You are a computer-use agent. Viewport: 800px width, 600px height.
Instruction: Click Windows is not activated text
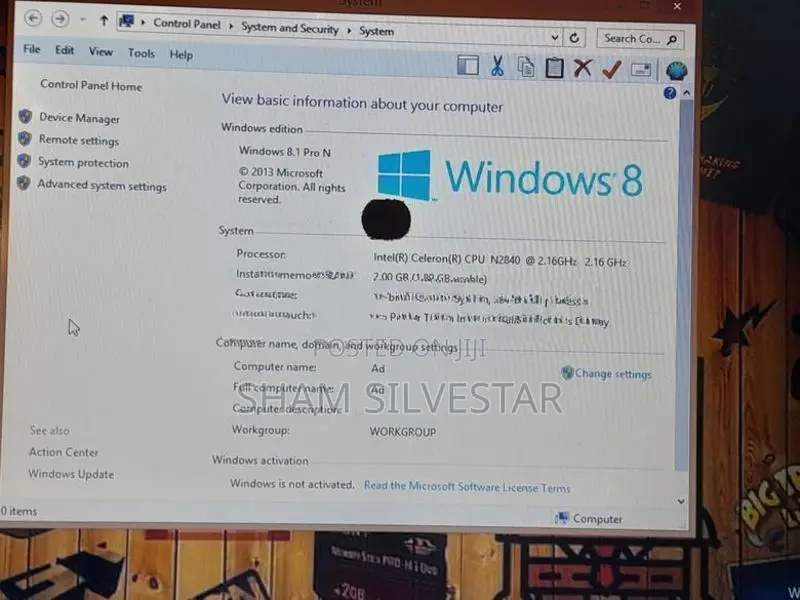pos(292,484)
